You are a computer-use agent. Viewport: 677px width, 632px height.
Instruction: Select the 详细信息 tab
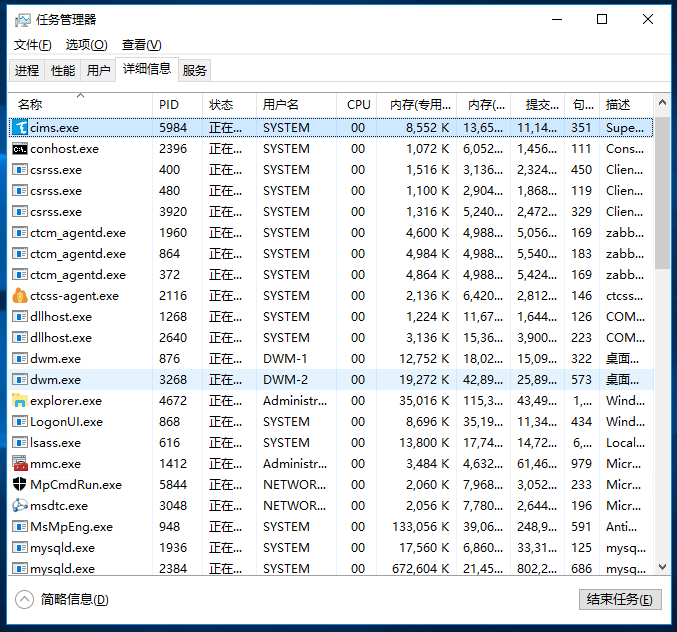click(x=147, y=69)
